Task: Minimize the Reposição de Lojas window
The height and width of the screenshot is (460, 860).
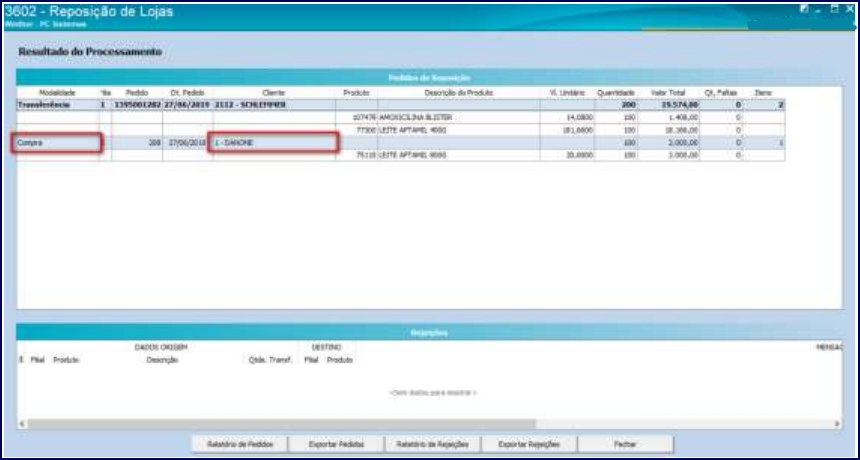Action: pos(819,9)
